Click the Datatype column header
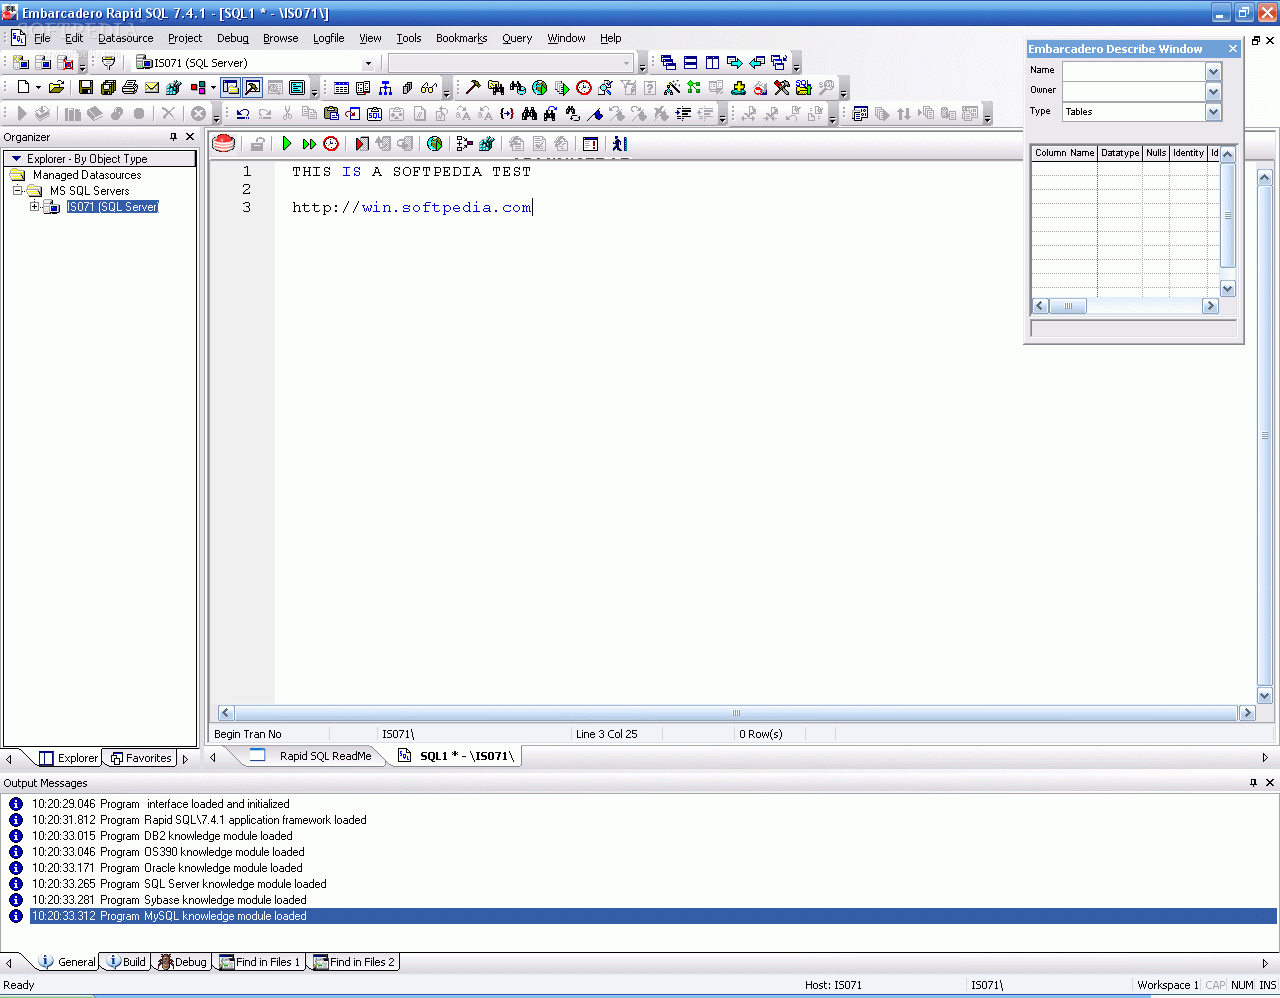The height and width of the screenshot is (998, 1280). (1120, 153)
